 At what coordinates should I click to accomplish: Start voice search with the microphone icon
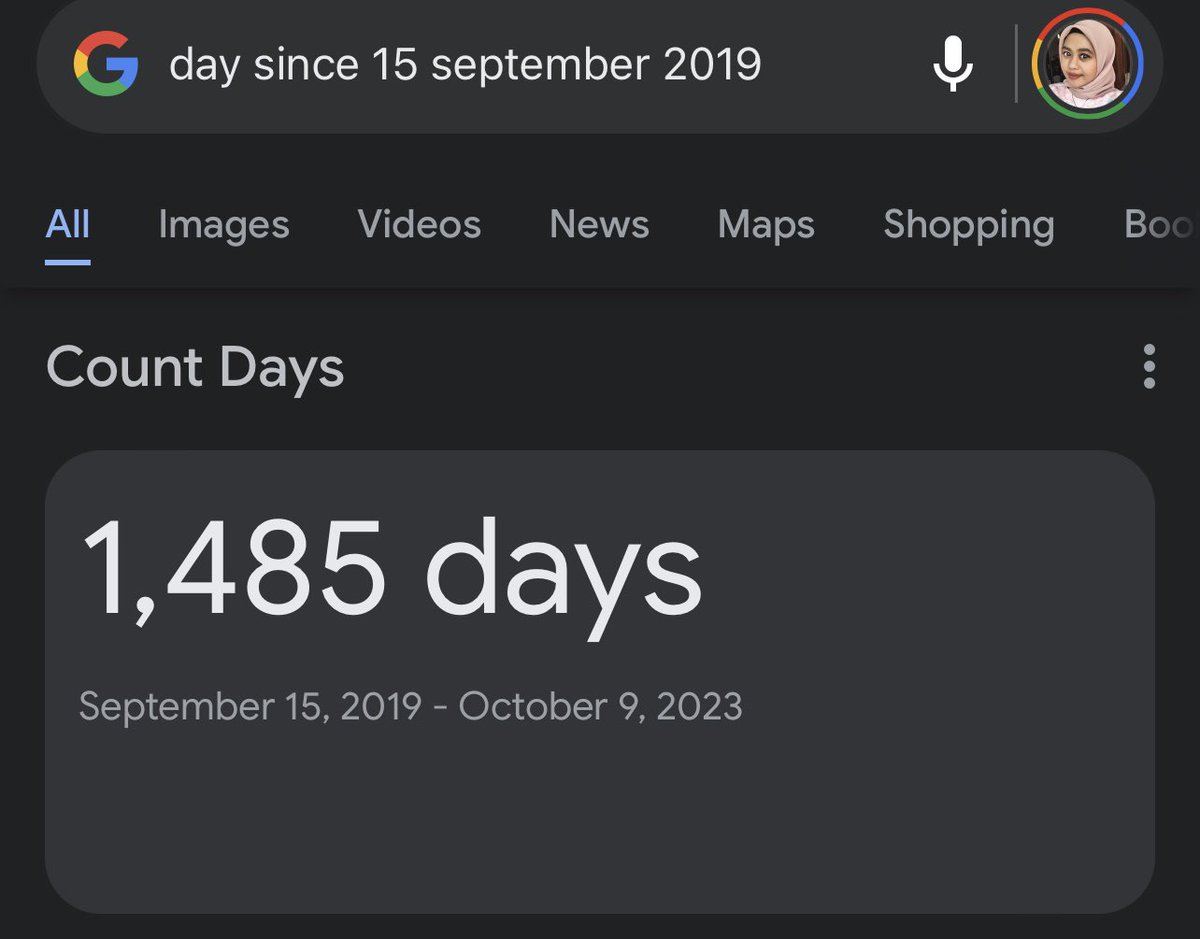(x=953, y=64)
